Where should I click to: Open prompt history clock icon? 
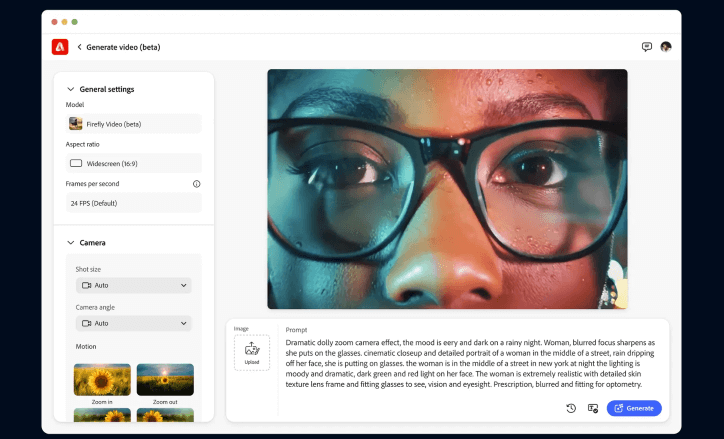pyautogui.click(x=571, y=408)
